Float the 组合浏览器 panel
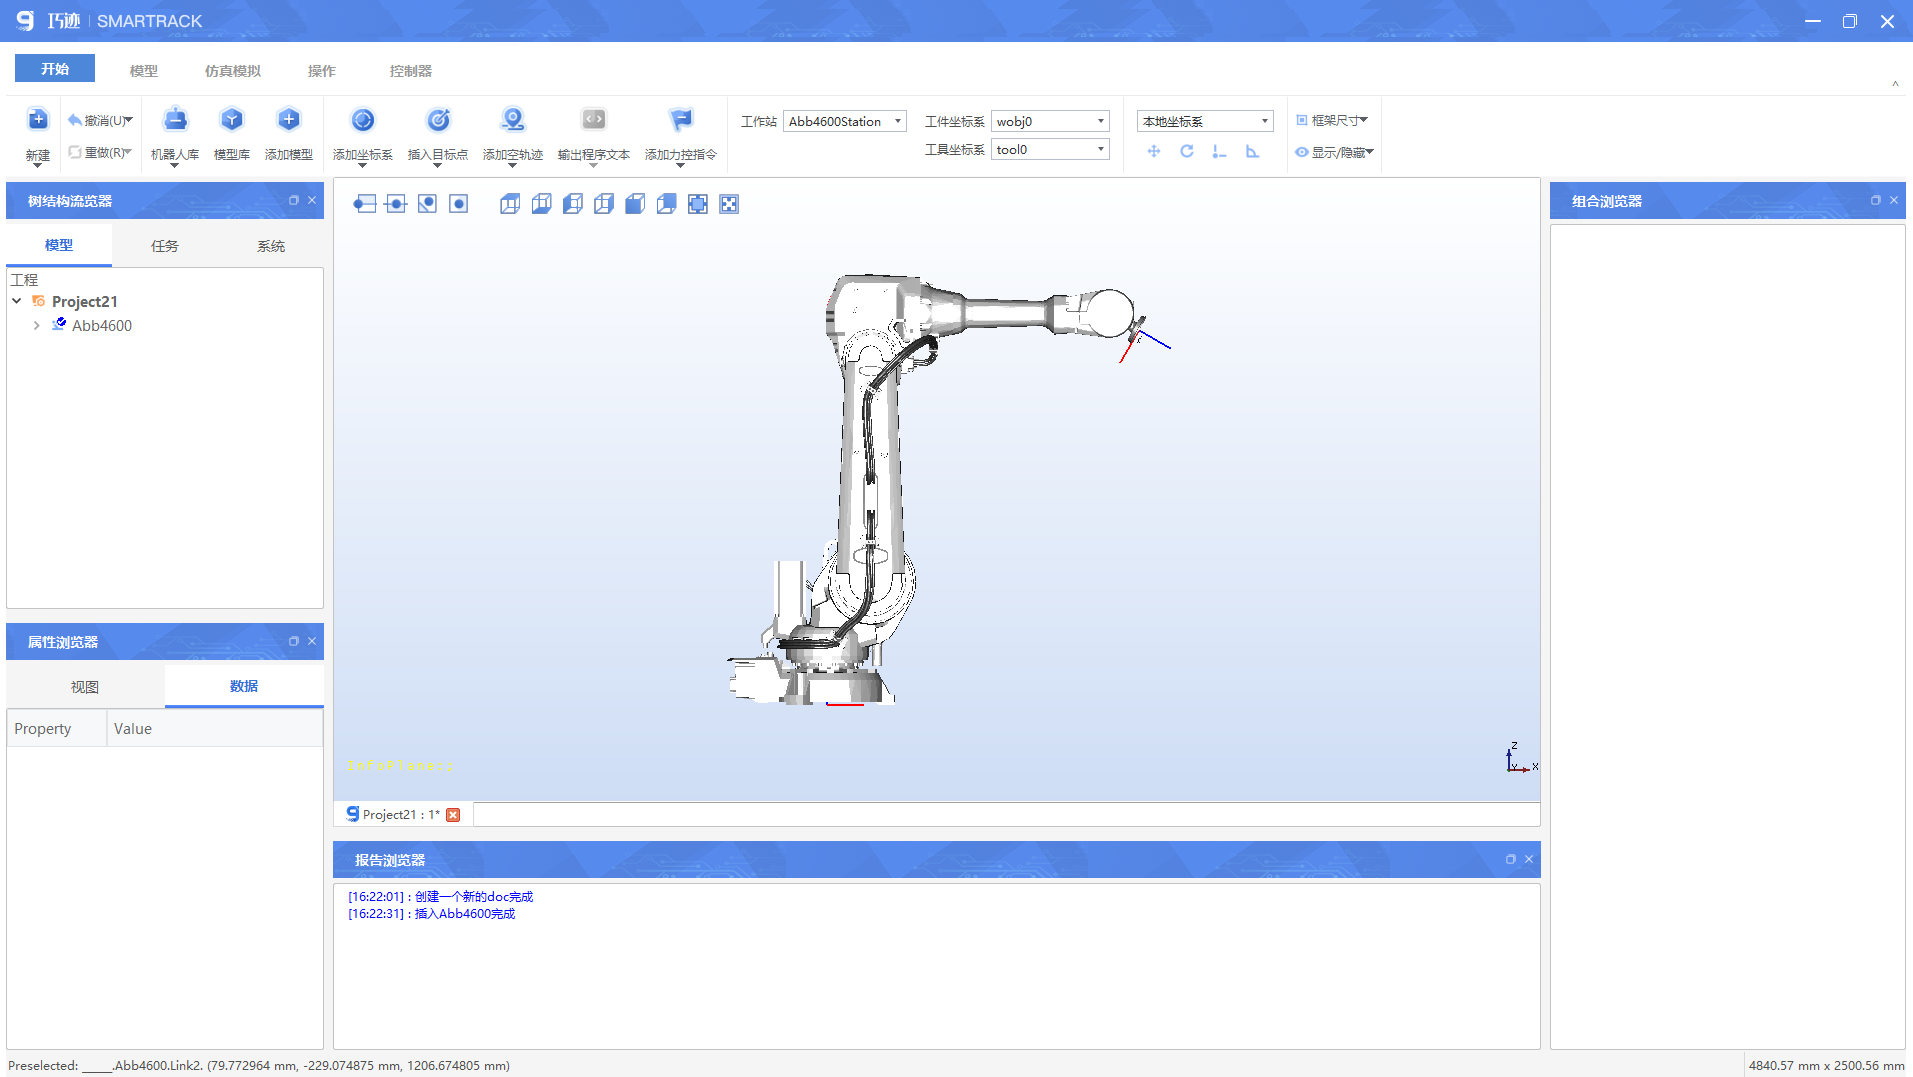The height and width of the screenshot is (1077, 1913). pyautogui.click(x=1876, y=200)
